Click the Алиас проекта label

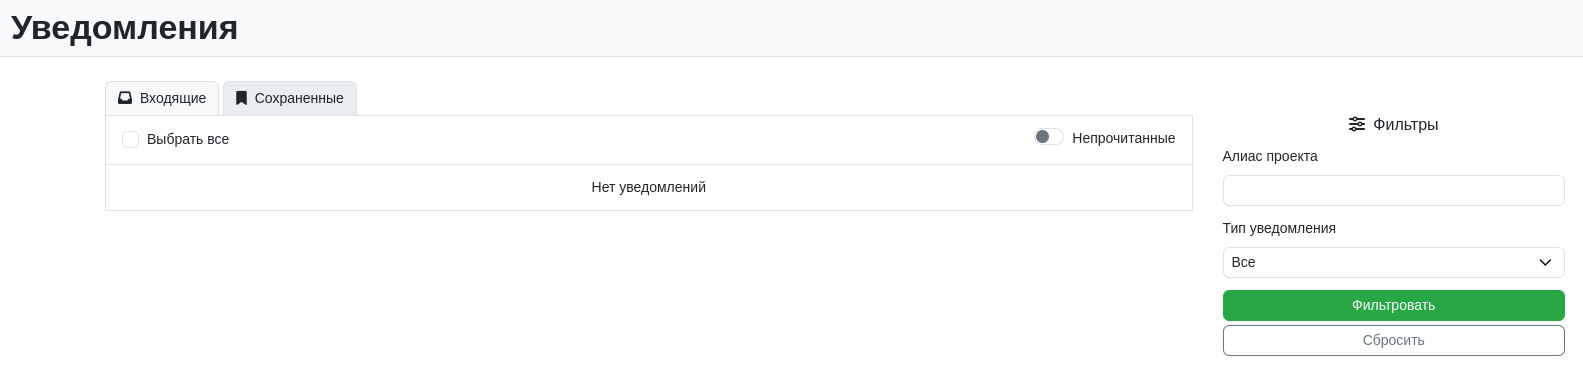[x=1270, y=156]
